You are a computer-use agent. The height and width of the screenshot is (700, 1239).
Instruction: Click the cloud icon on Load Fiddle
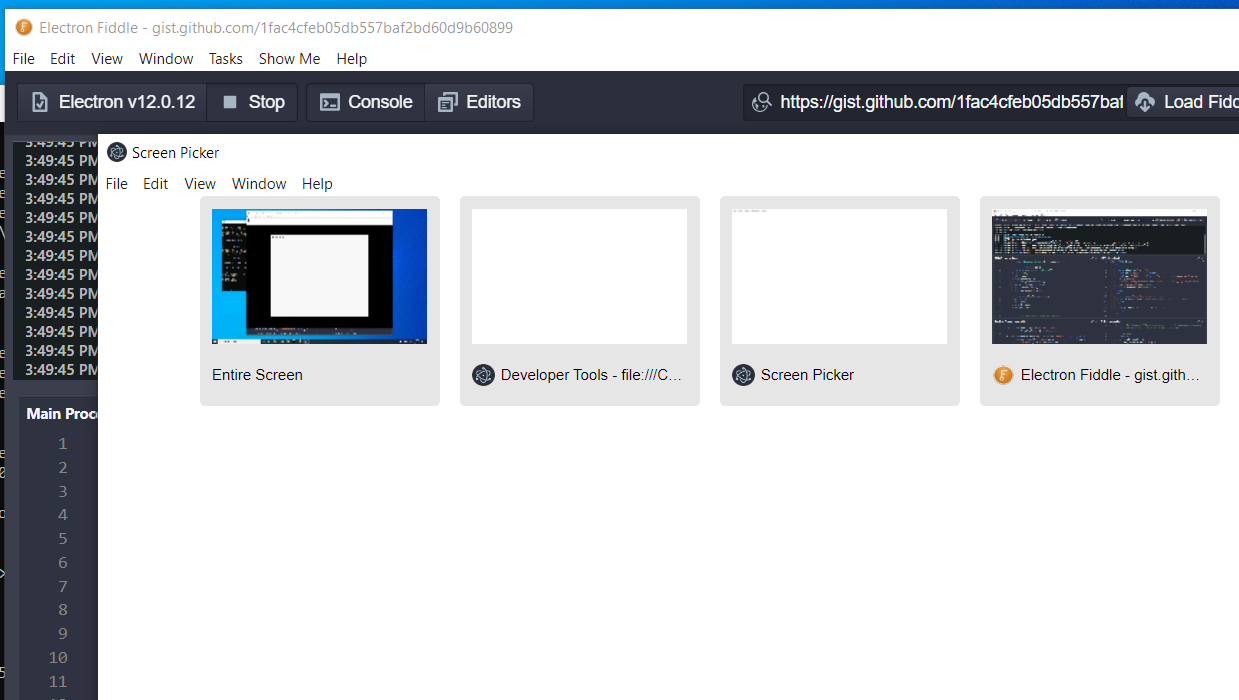pyautogui.click(x=1144, y=101)
